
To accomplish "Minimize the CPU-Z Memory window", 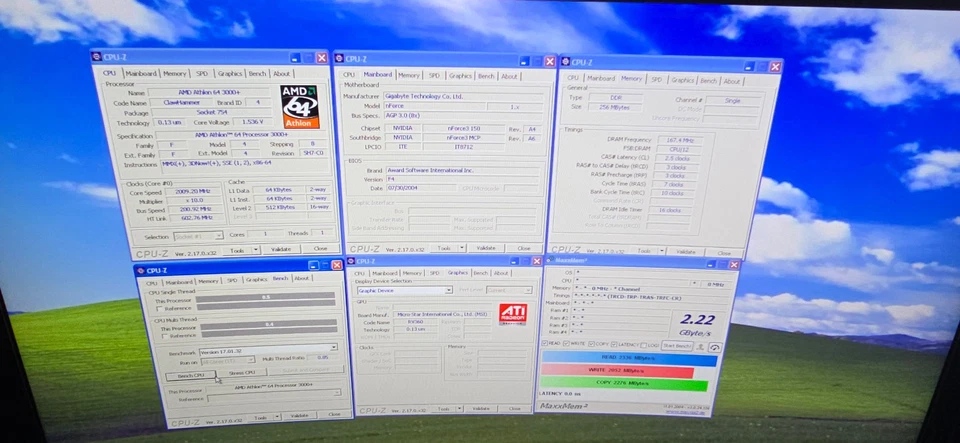I will pyautogui.click(x=749, y=67).
